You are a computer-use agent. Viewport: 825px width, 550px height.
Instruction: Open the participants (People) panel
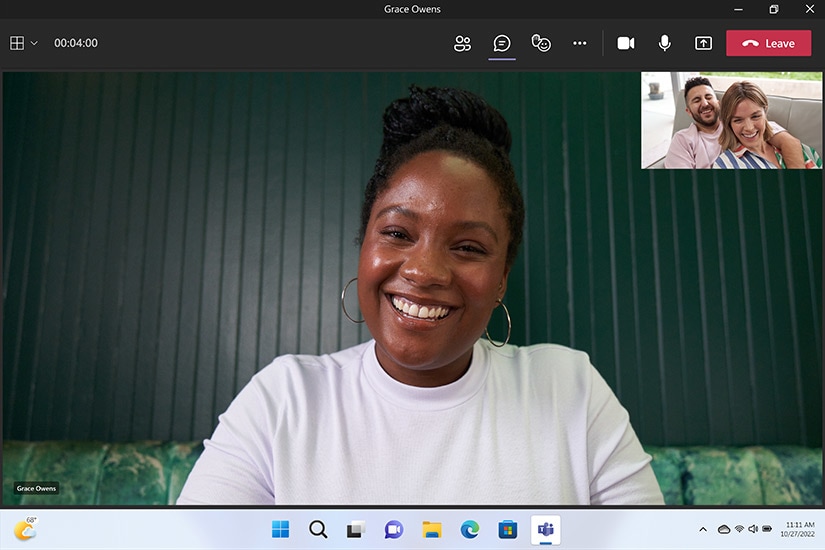[462, 43]
